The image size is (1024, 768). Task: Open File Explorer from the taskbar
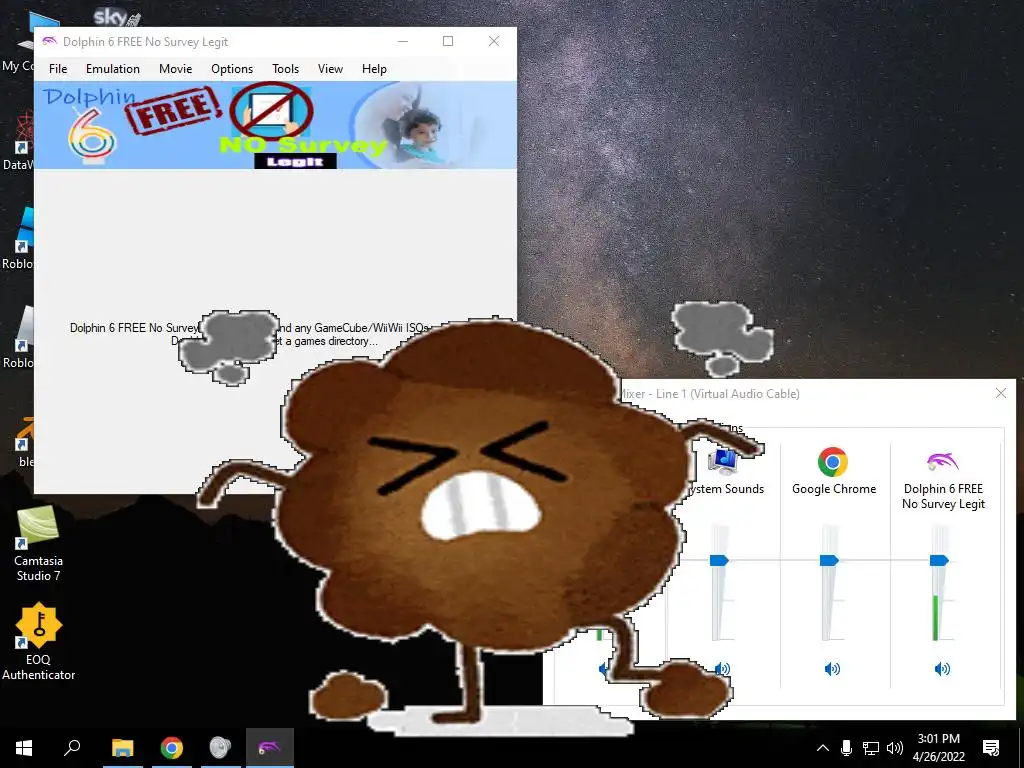(122, 748)
